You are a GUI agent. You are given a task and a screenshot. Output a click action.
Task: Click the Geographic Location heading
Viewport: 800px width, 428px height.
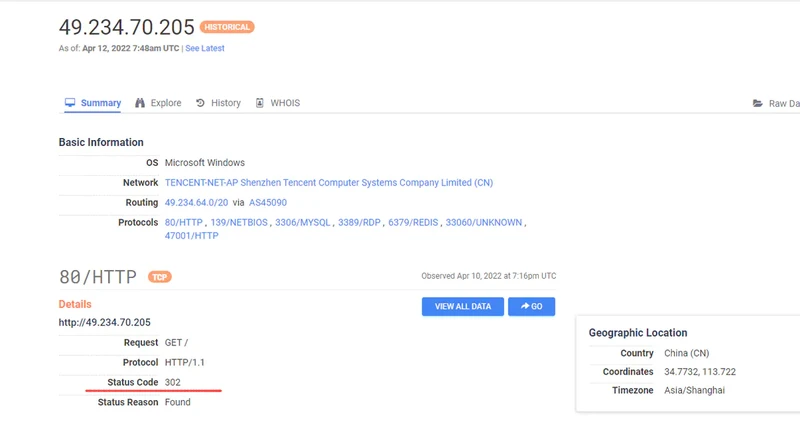(638, 333)
